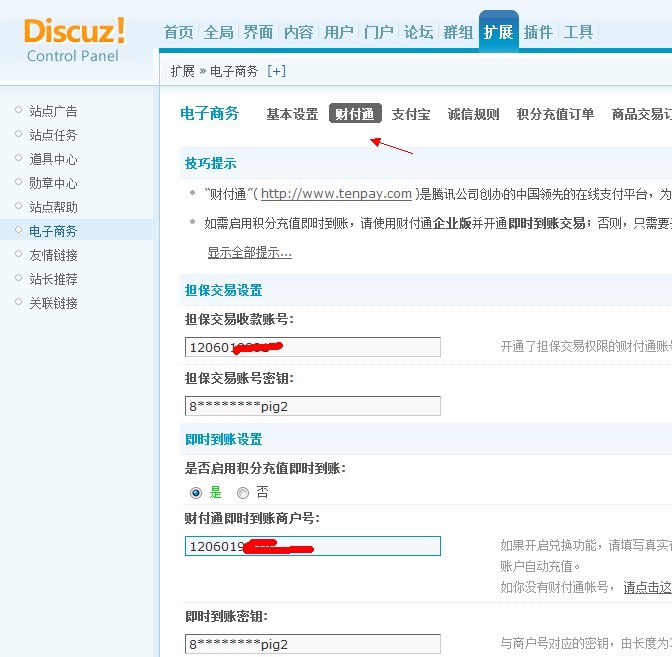Viewport: 672px width, 657px height.
Task: Switch to the 诚信规则 sub-tab
Action: point(474,114)
